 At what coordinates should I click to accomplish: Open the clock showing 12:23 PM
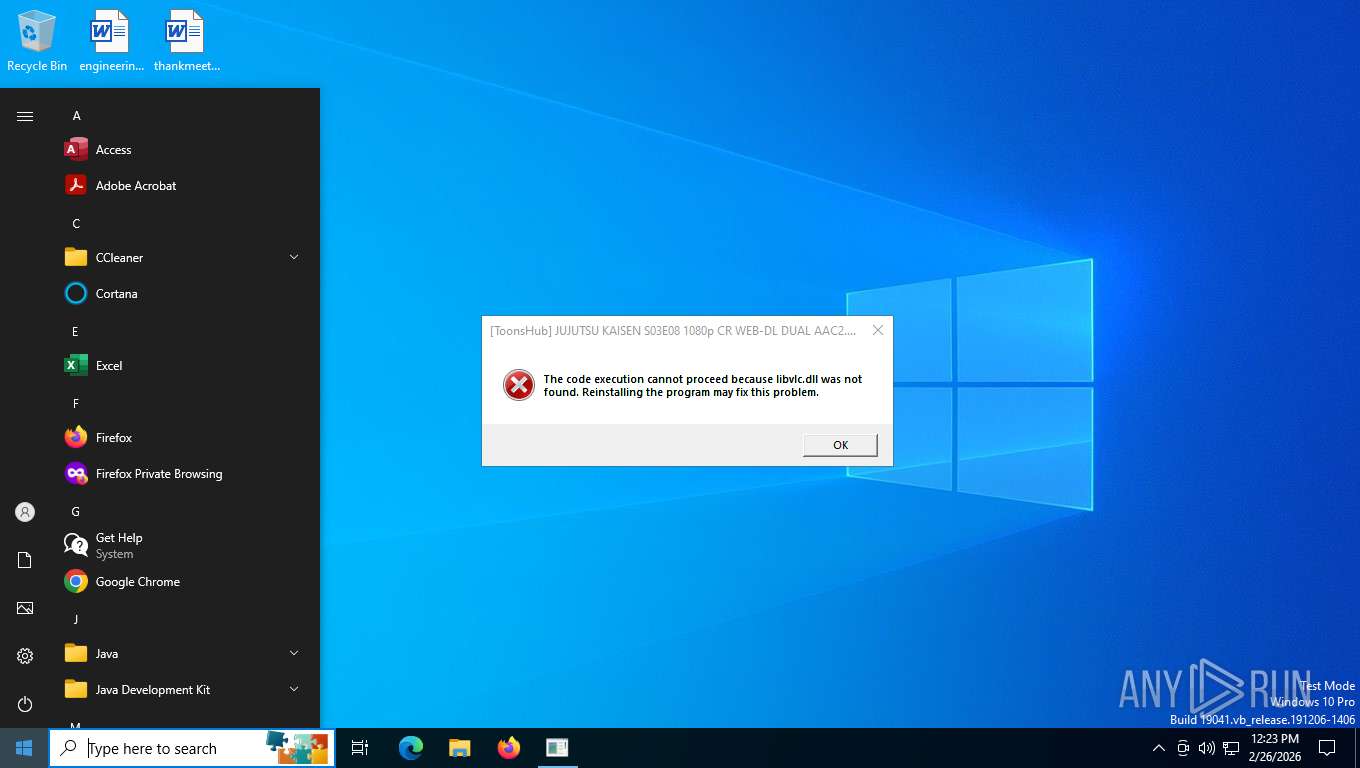(1274, 748)
